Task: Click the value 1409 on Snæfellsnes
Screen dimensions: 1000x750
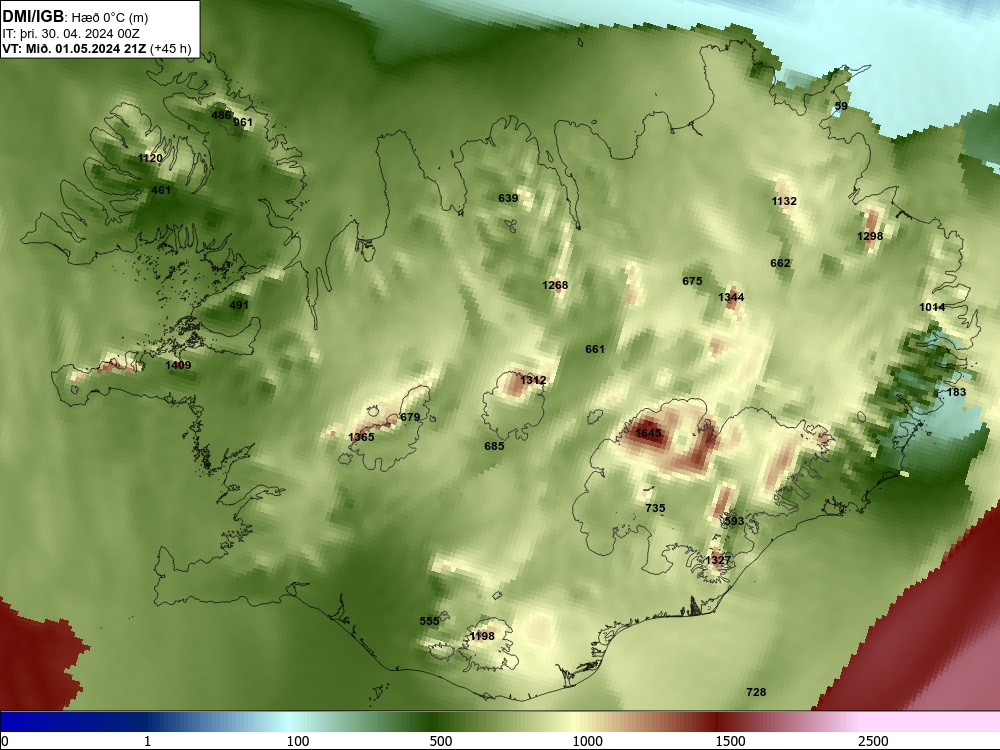Action: pos(178,365)
